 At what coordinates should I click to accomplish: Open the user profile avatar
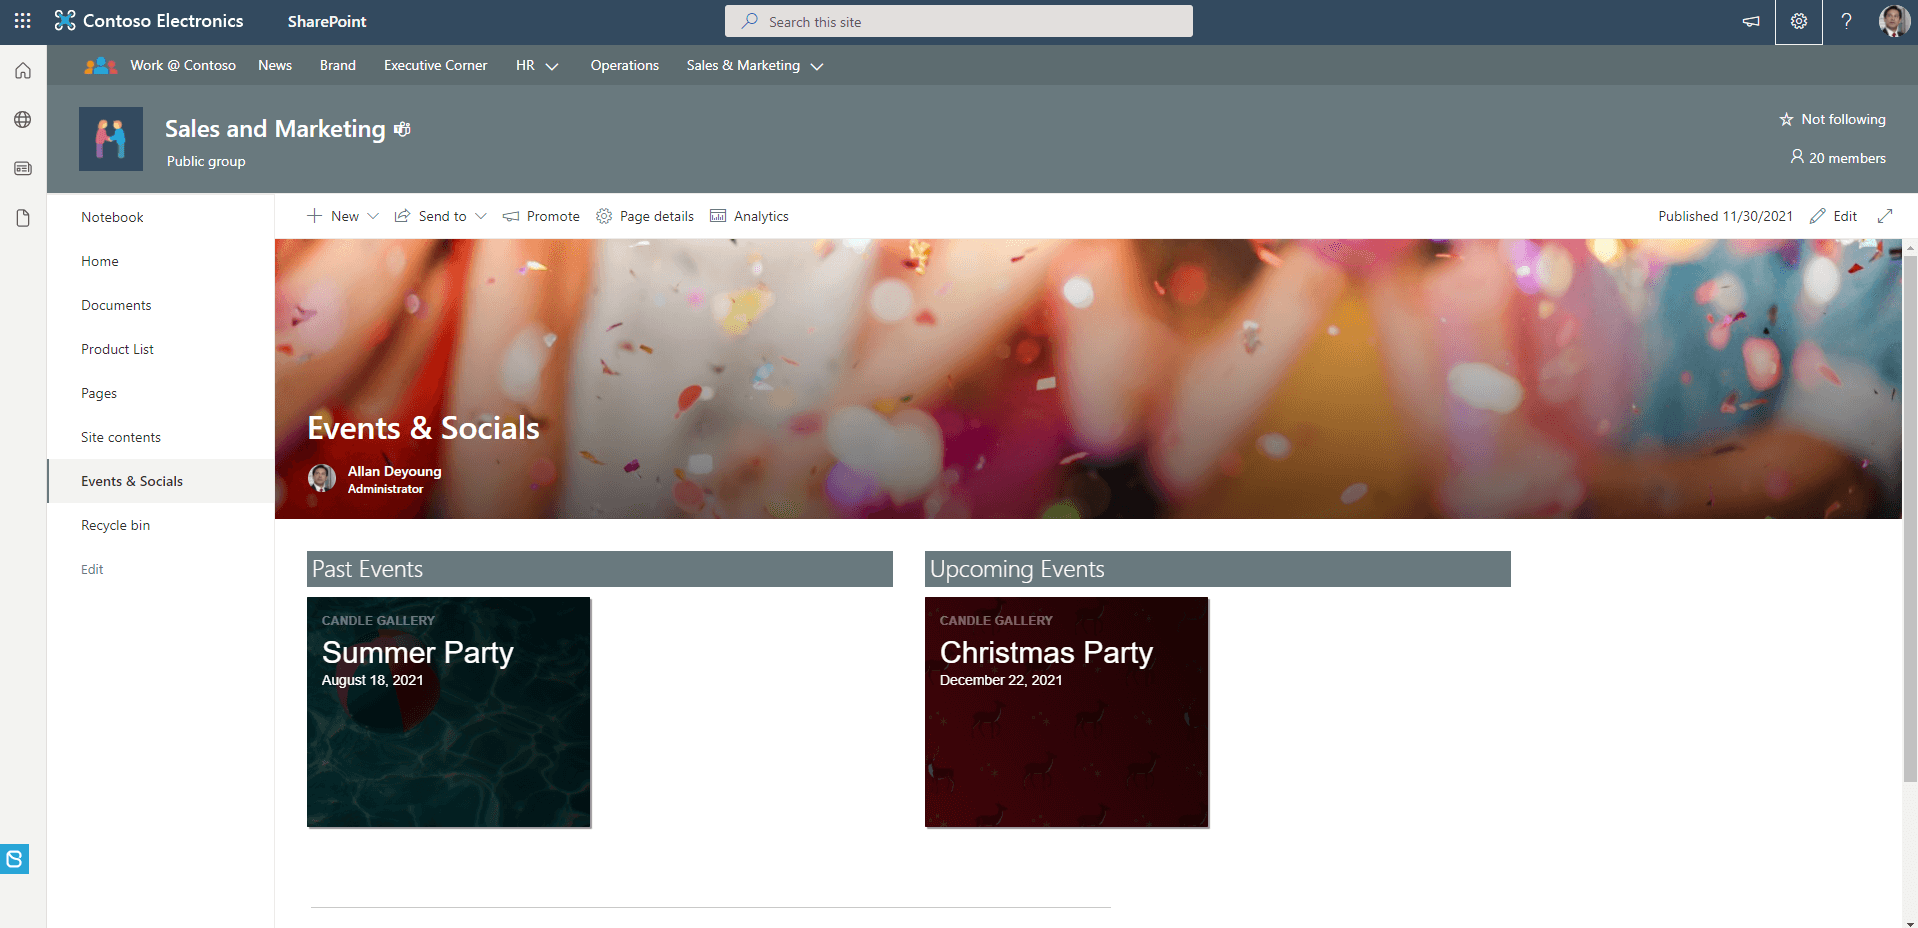pos(1894,21)
